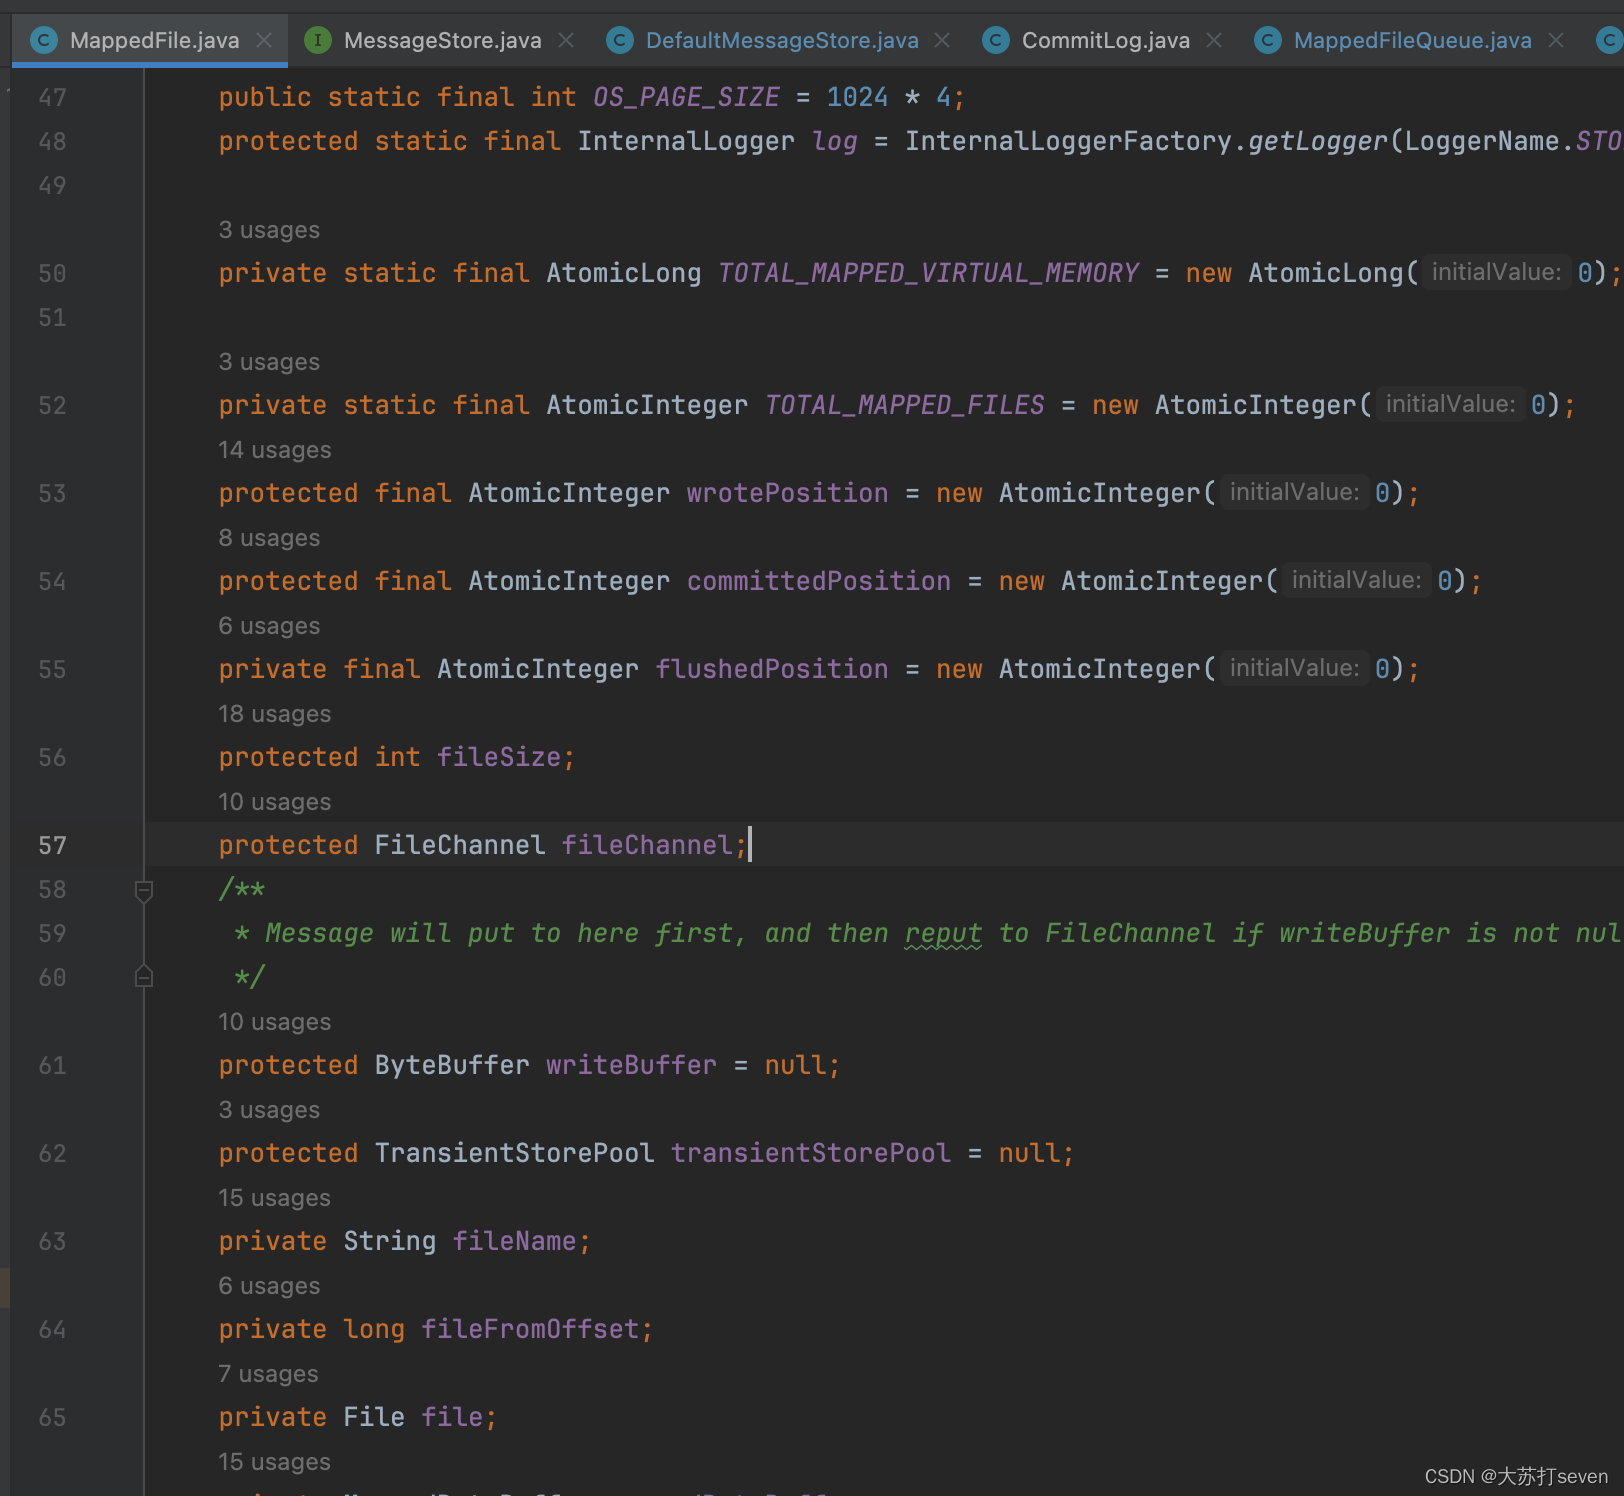This screenshot has height=1496, width=1624.
Task: Click the wrotePosition field name
Action: tap(787, 494)
